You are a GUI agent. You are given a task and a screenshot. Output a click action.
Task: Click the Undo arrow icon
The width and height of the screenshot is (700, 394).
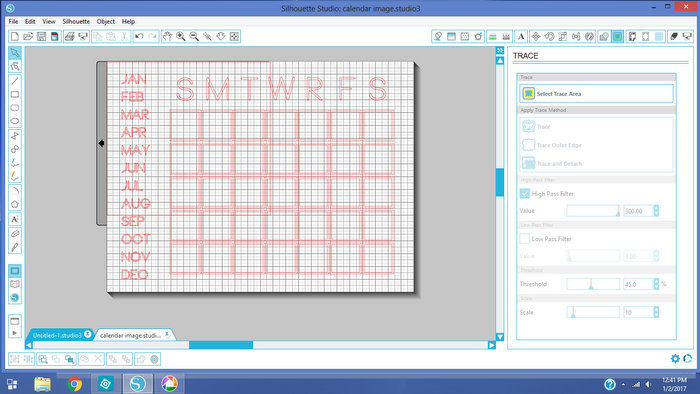139,37
